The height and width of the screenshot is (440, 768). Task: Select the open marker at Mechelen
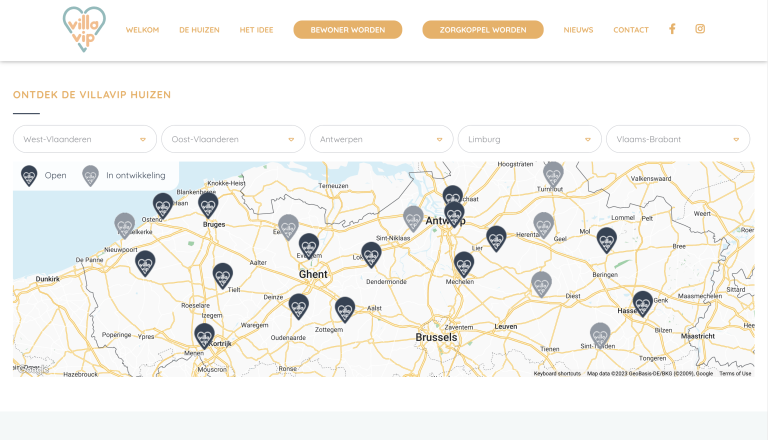pyautogui.click(x=463, y=265)
